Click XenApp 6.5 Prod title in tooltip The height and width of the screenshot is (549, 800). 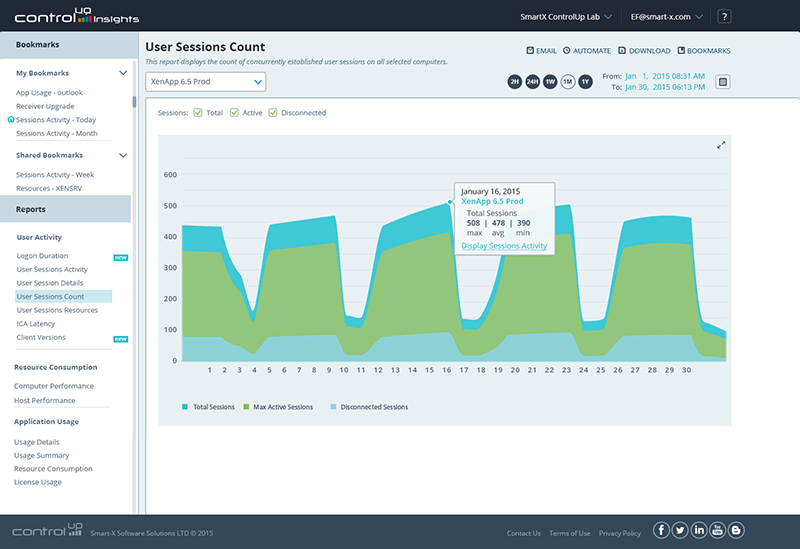[x=492, y=202]
